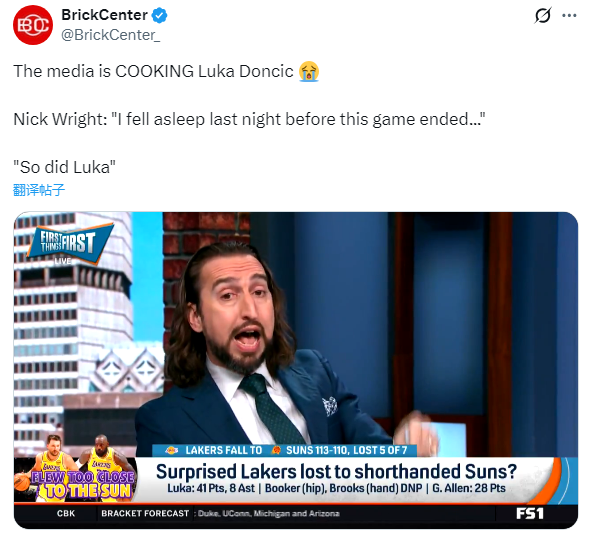Open the Grok slash-circle icon
Screen dimensions: 594x537
(542, 16)
